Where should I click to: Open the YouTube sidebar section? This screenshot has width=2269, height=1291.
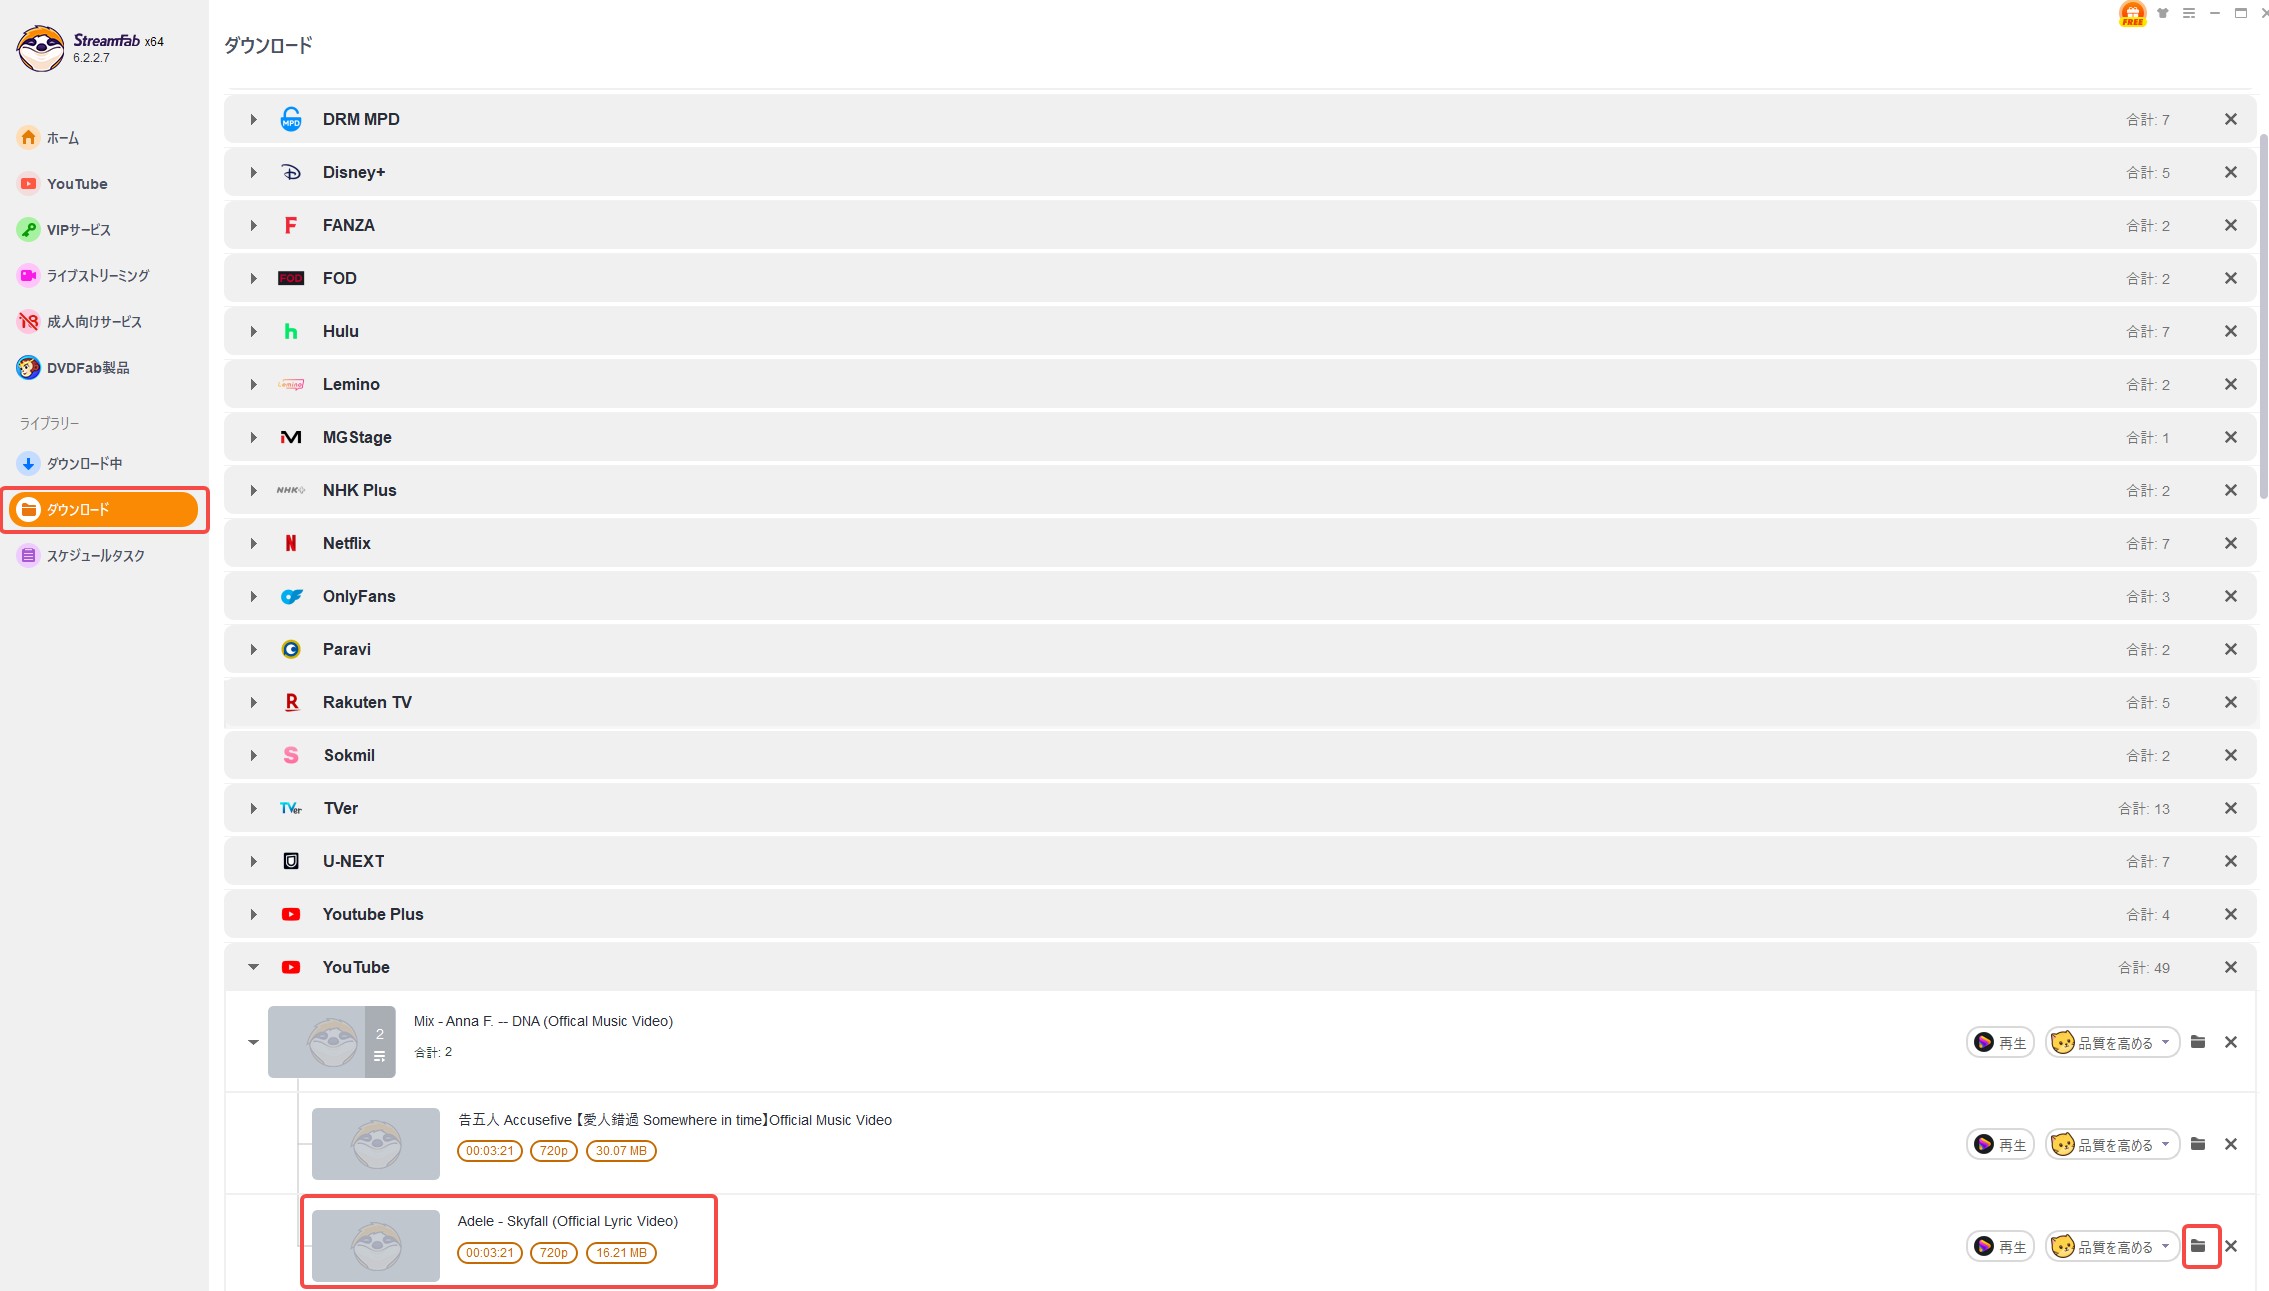(x=62, y=184)
